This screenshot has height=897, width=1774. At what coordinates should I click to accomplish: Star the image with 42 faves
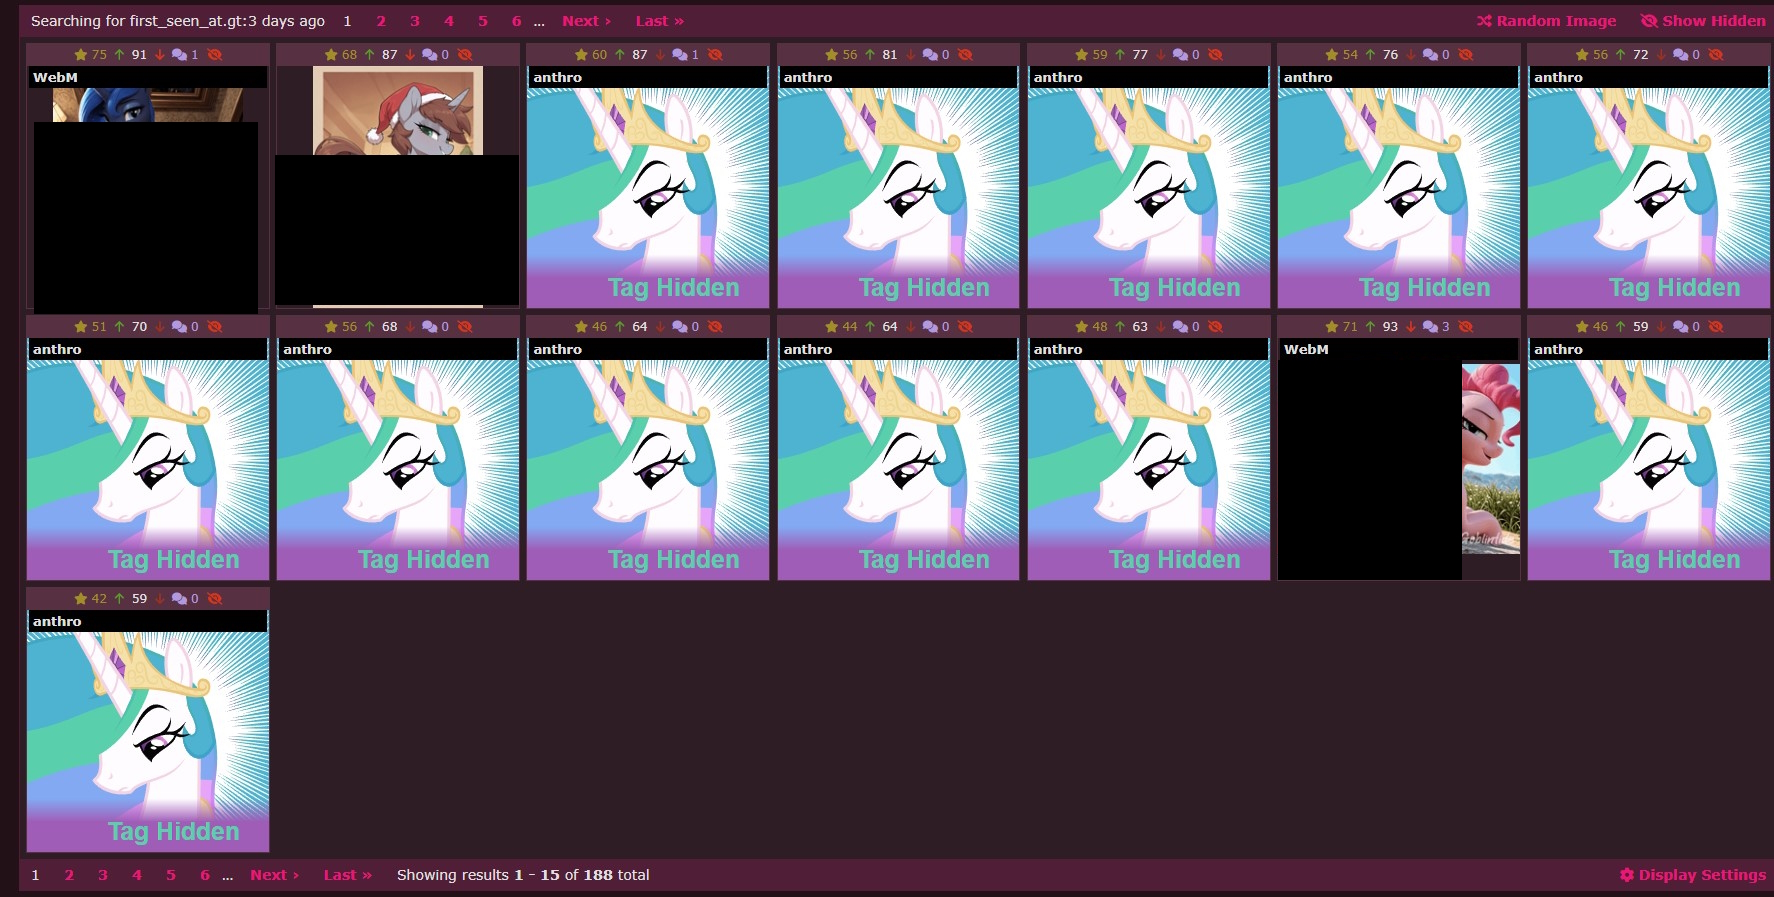[81, 599]
